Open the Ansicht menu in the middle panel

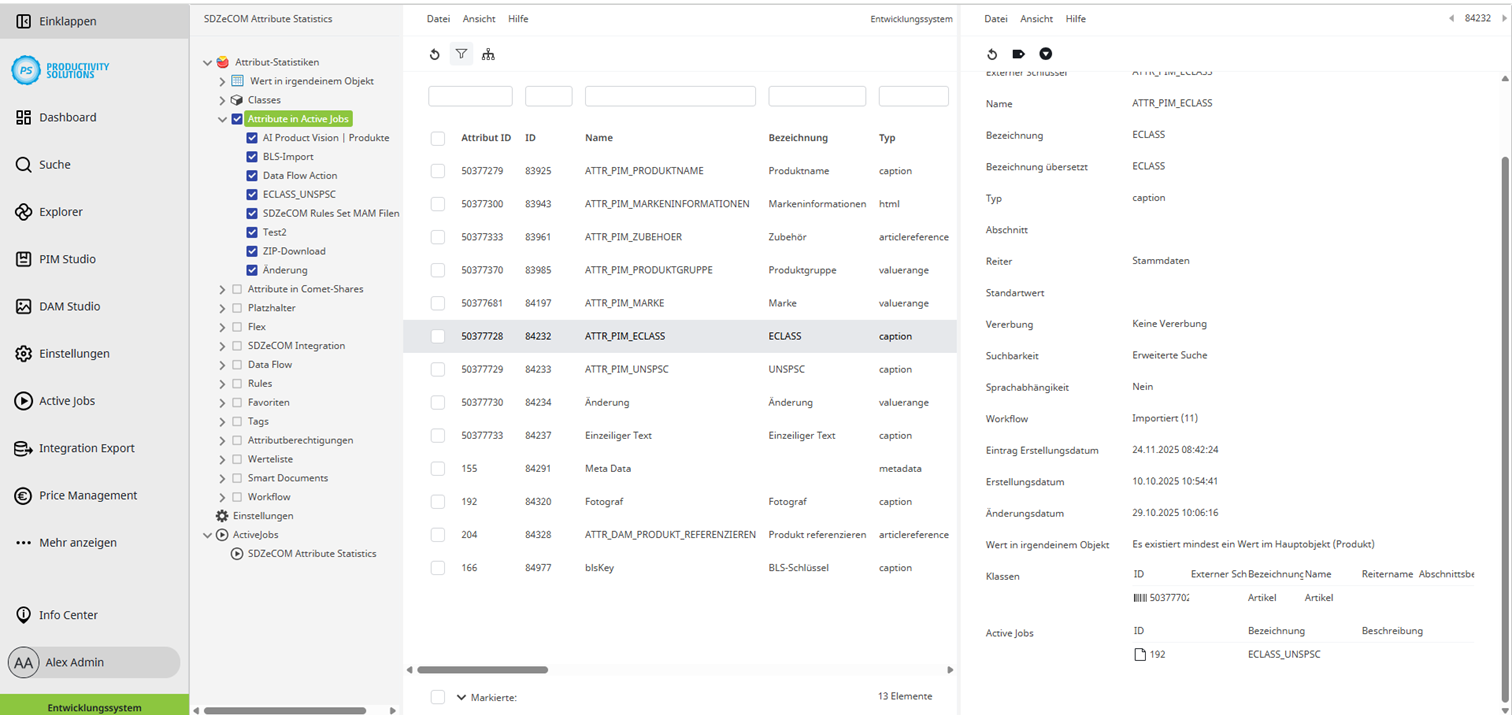click(x=479, y=18)
